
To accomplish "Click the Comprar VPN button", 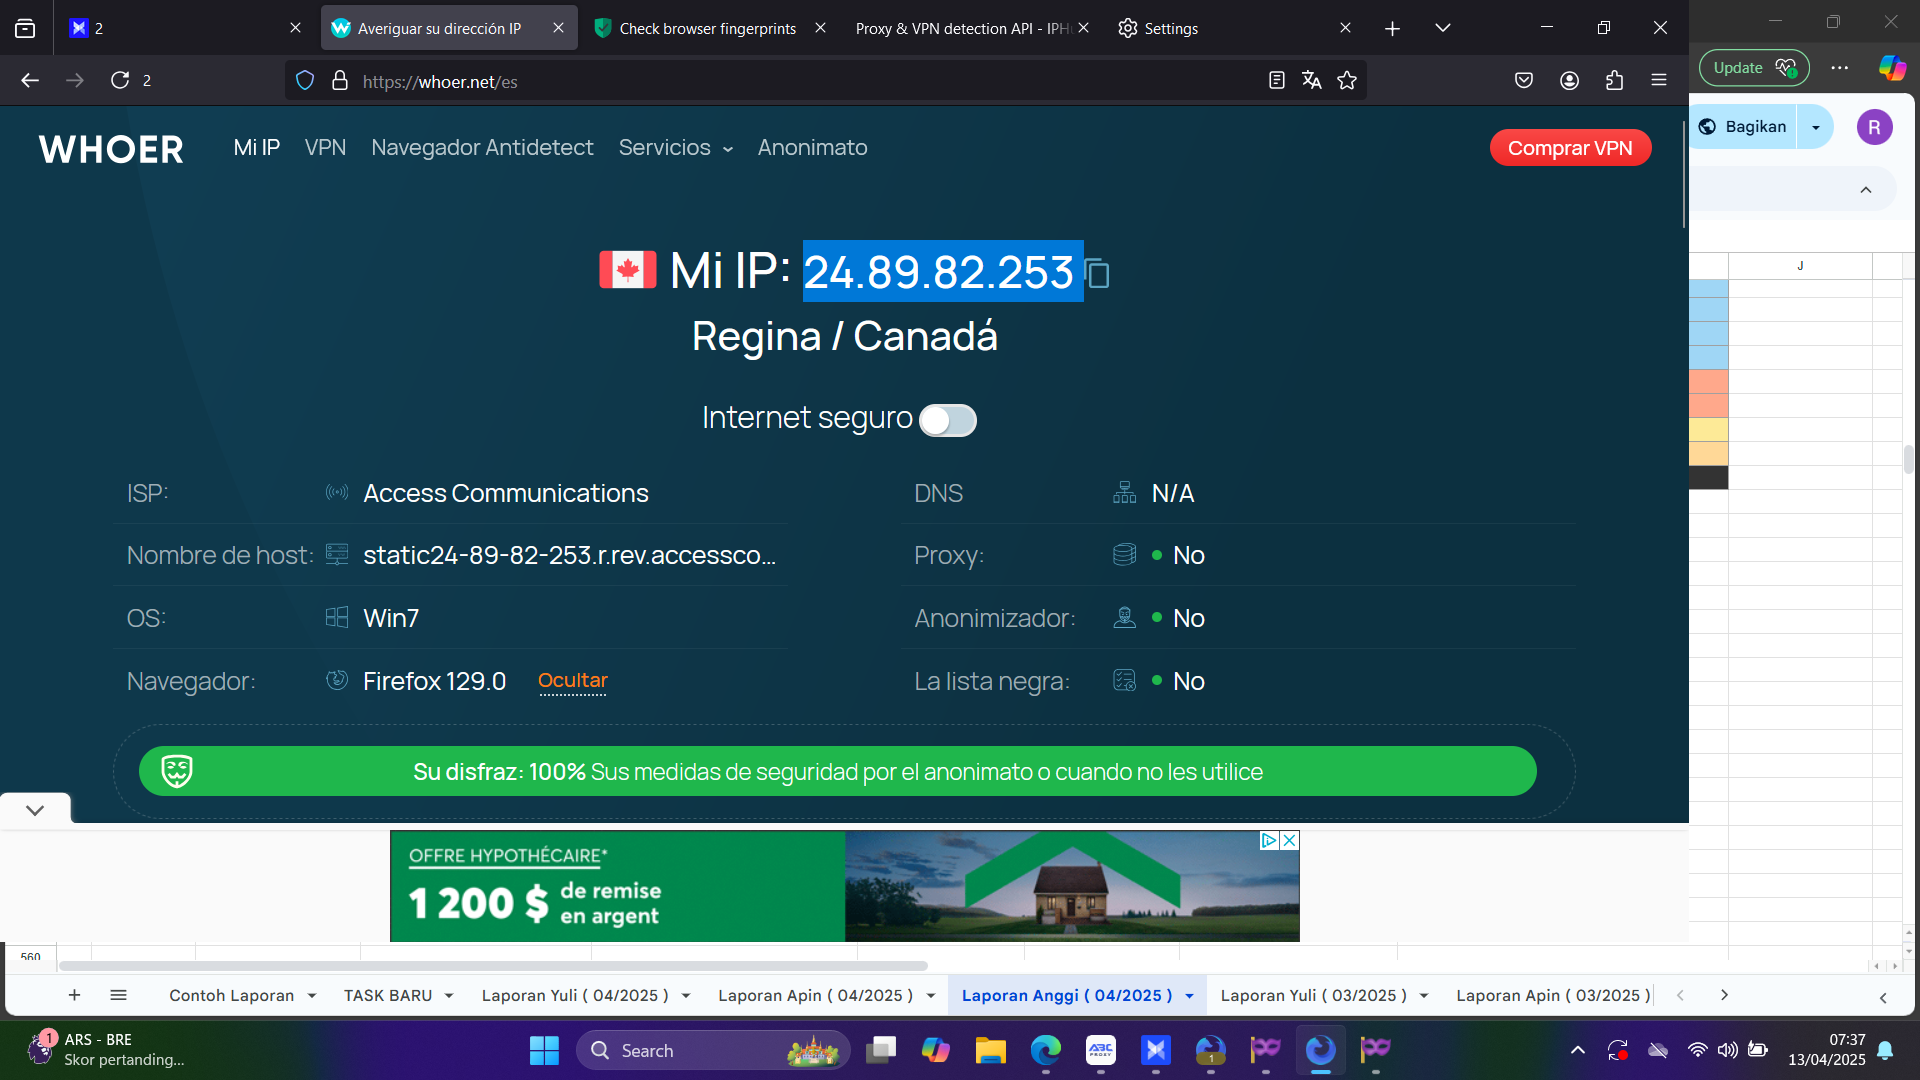I will pos(1570,148).
